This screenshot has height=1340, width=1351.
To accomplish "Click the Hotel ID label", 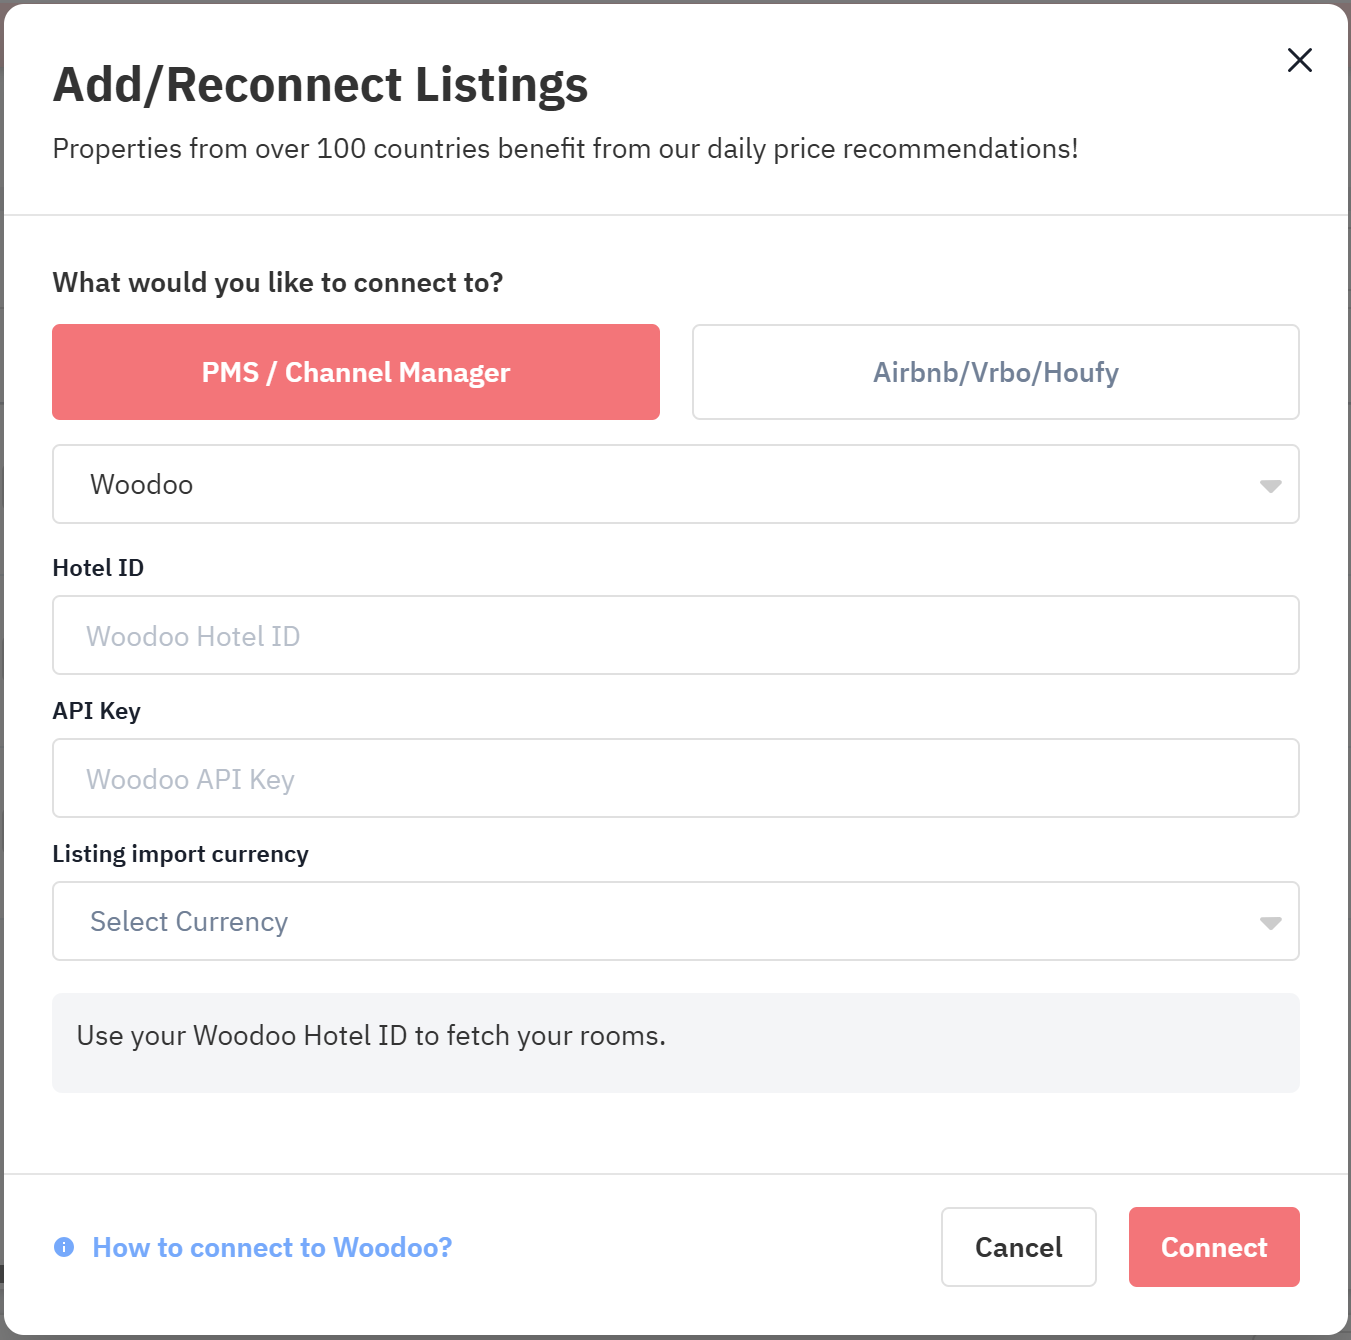I will point(98,568).
